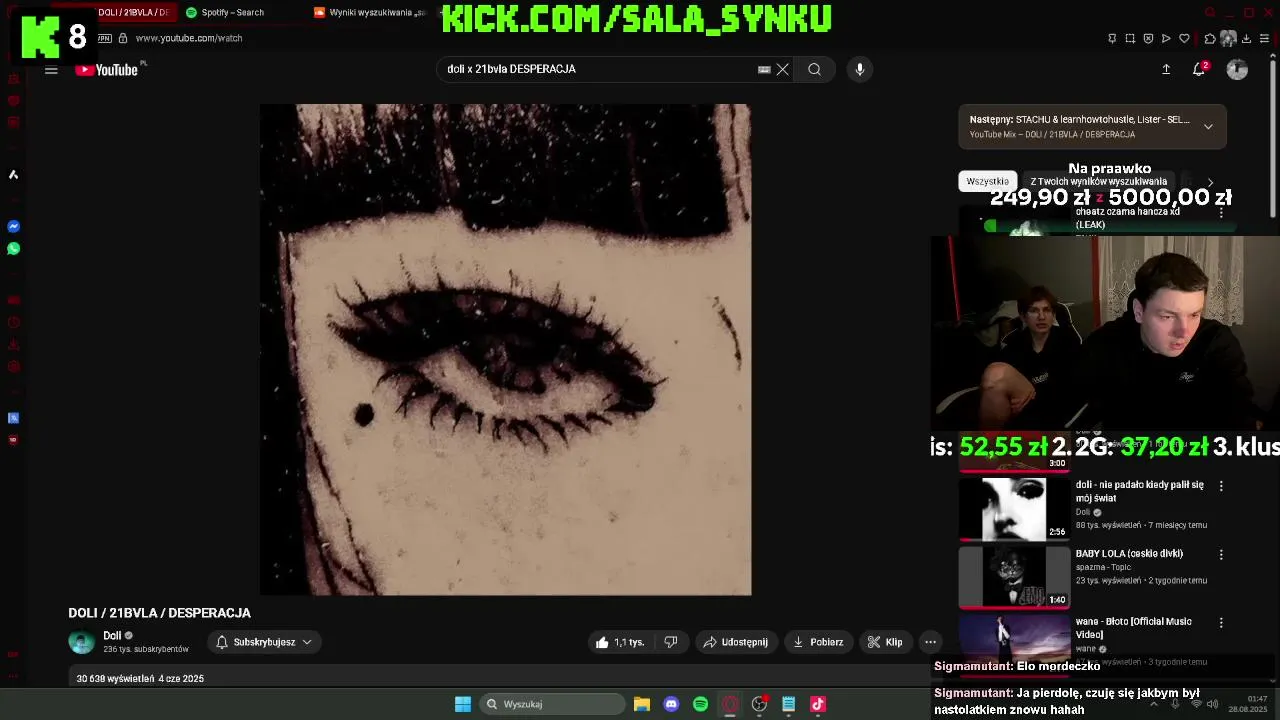Open the on-screen keyboard icon in search
The width and height of the screenshot is (1280, 720).
(764, 69)
